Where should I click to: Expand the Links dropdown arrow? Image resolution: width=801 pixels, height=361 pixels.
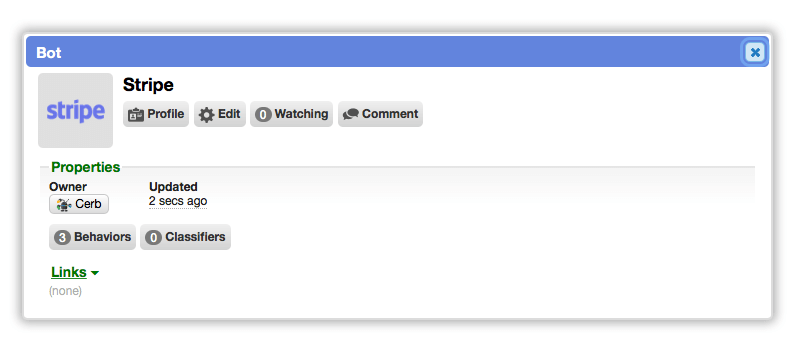coord(95,273)
